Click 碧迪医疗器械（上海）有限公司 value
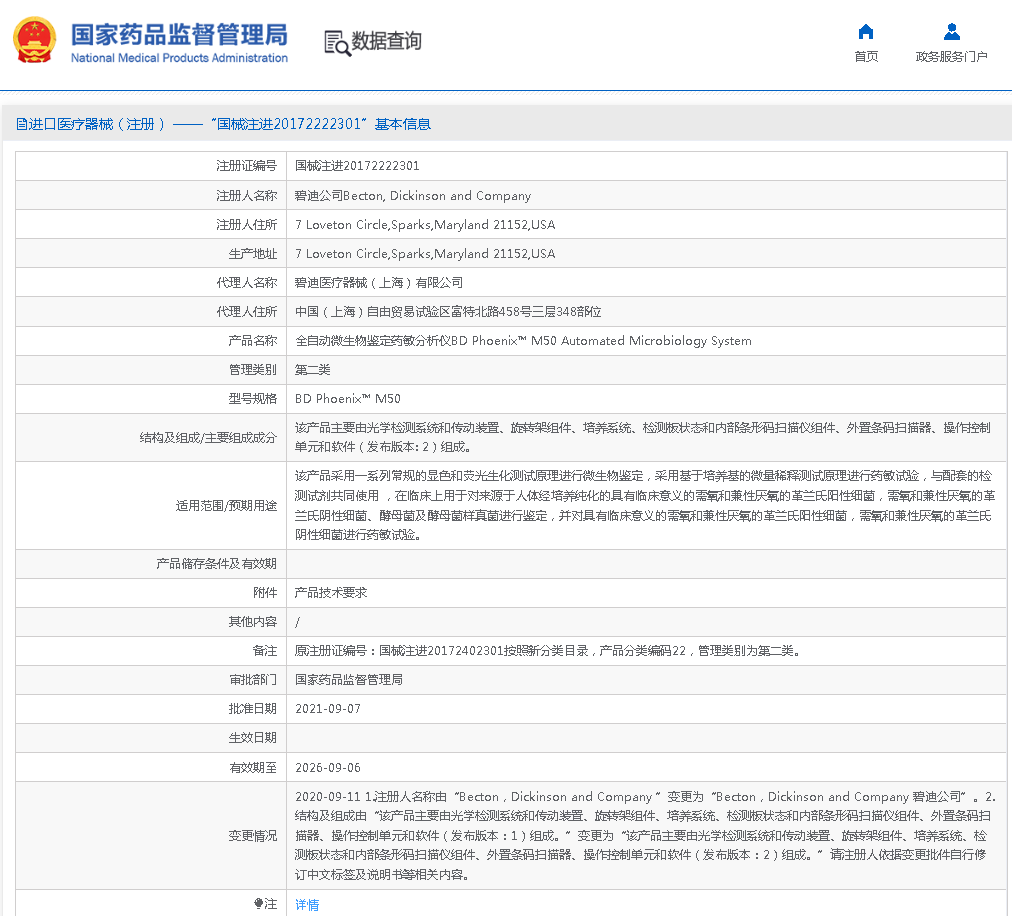The height and width of the screenshot is (916, 1012). tap(379, 283)
